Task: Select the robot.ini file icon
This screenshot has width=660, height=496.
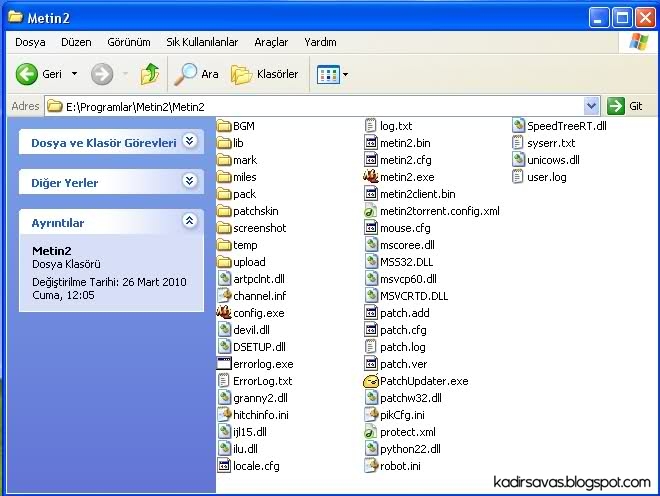Action: (371, 466)
